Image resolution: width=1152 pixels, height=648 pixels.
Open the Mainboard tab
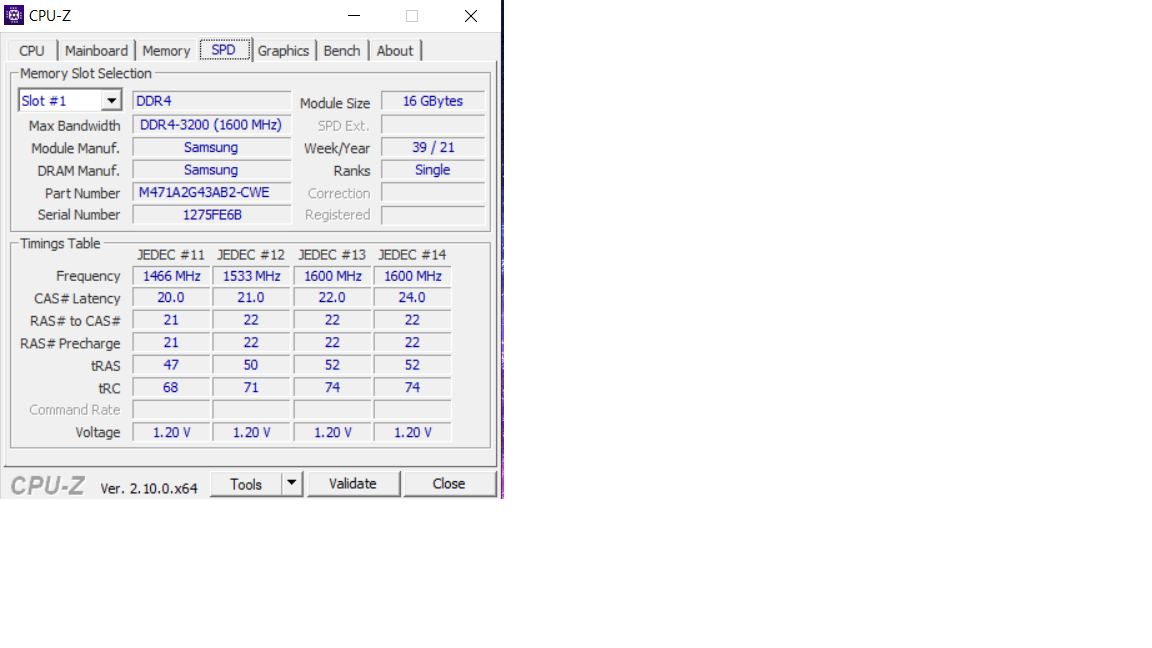[96, 51]
